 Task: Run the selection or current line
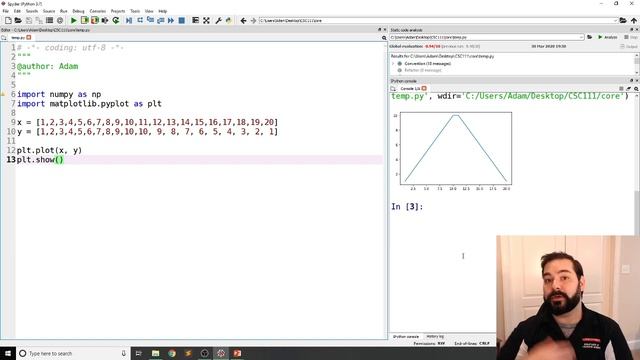(105, 20)
